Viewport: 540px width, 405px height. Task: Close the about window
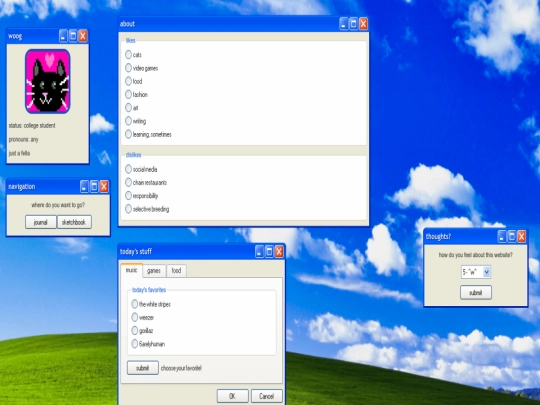click(x=363, y=24)
